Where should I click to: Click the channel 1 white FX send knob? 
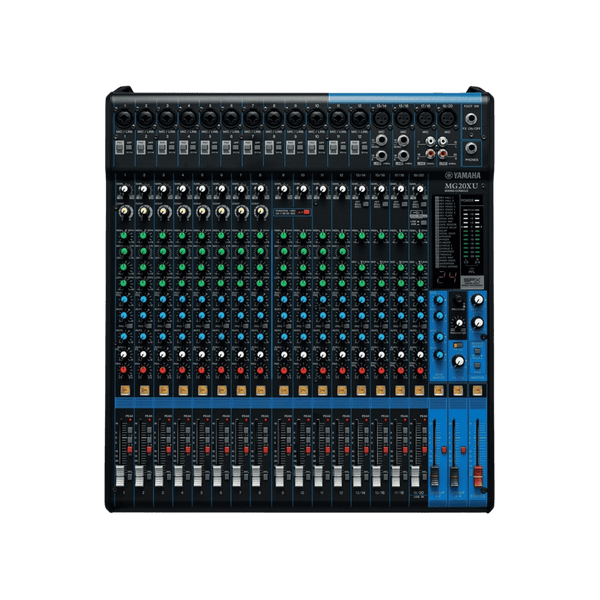click(124, 354)
